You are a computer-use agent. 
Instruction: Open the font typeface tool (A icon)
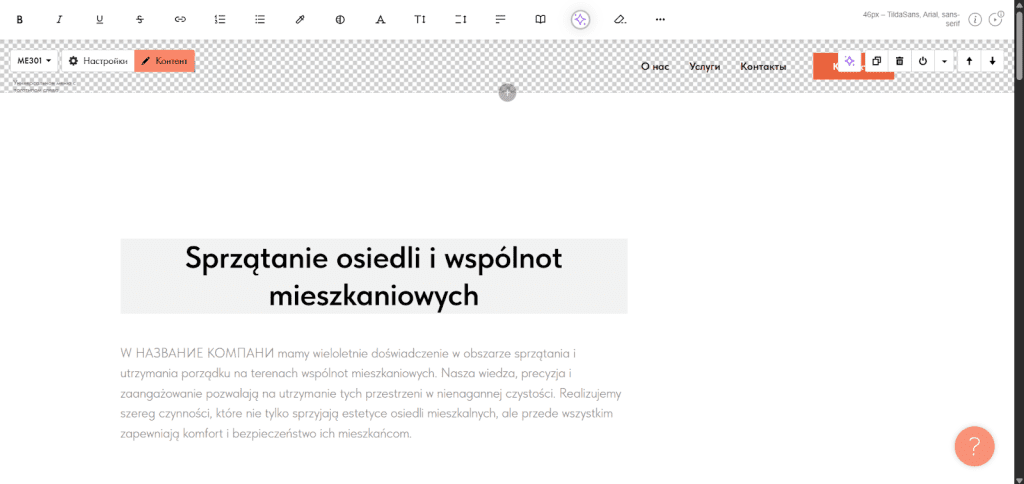pos(380,20)
